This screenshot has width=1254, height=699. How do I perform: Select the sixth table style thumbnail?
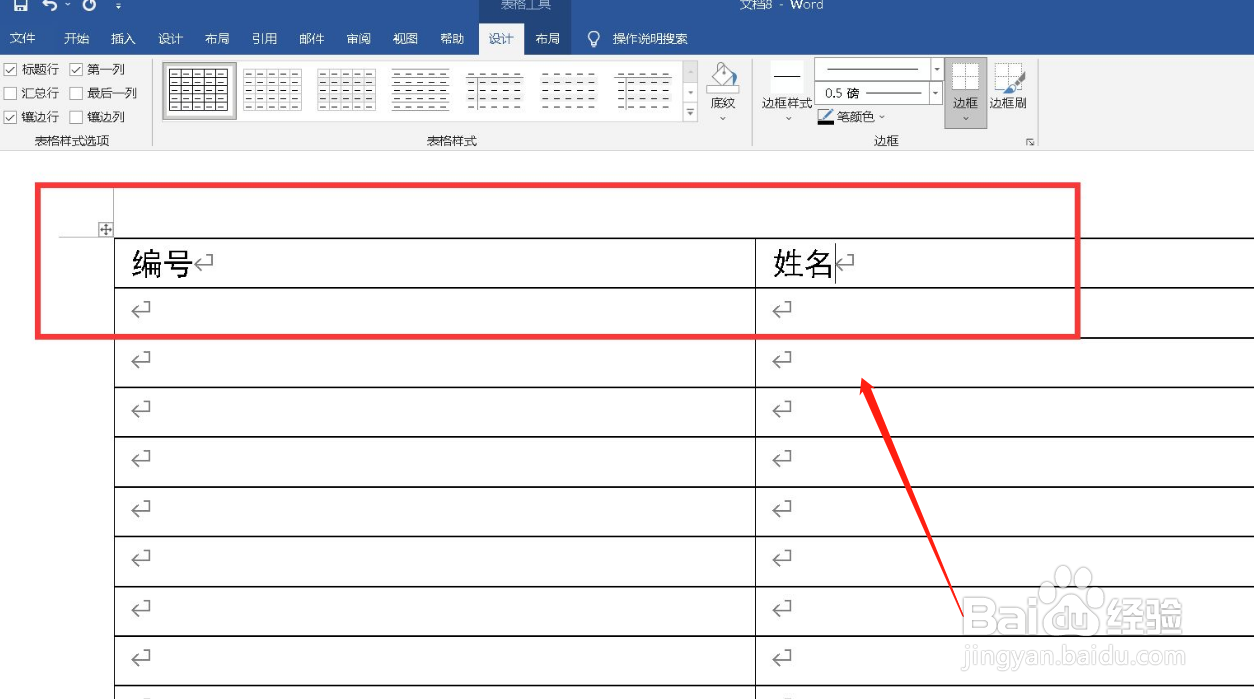568,90
